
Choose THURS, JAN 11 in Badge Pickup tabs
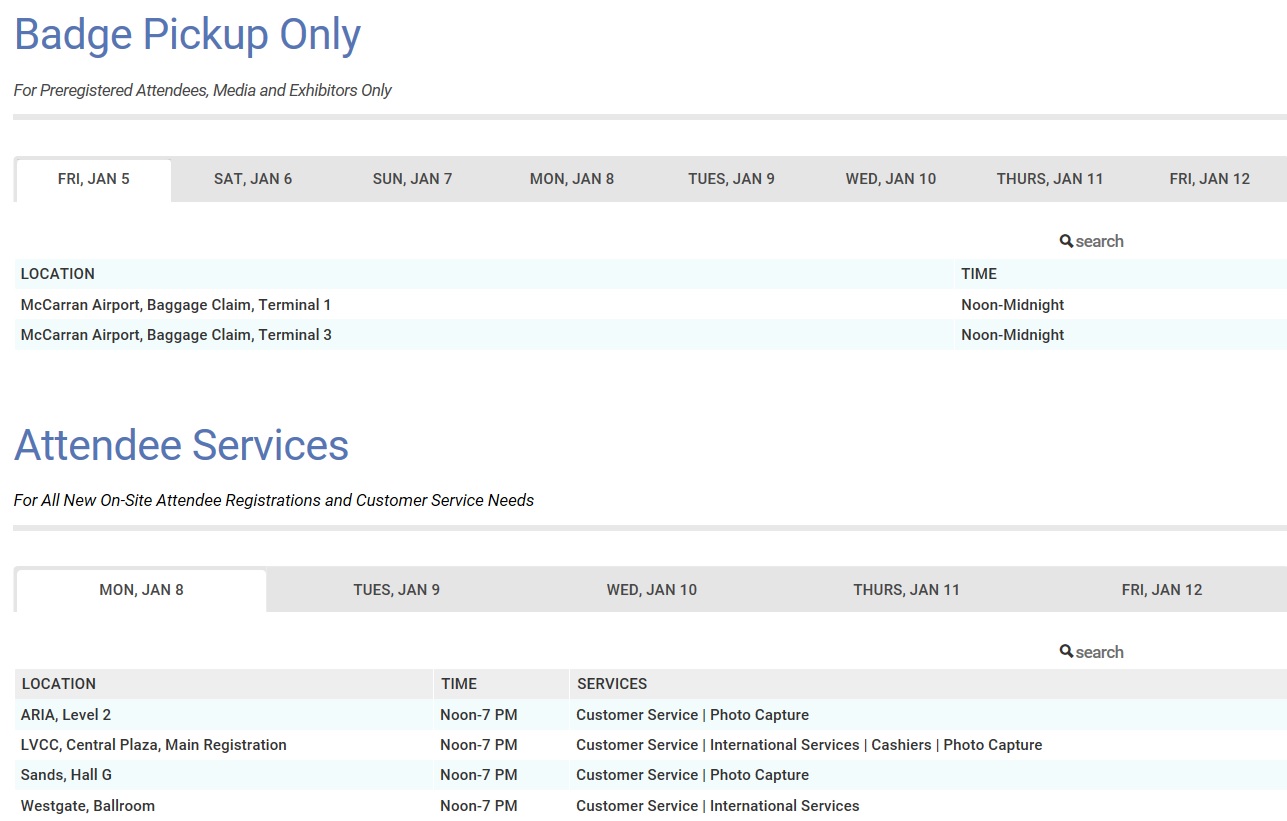pos(1050,179)
